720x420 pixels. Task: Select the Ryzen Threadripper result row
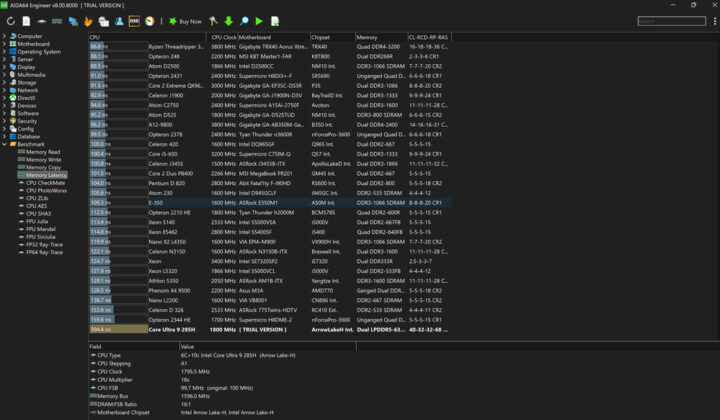[x=270, y=46]
